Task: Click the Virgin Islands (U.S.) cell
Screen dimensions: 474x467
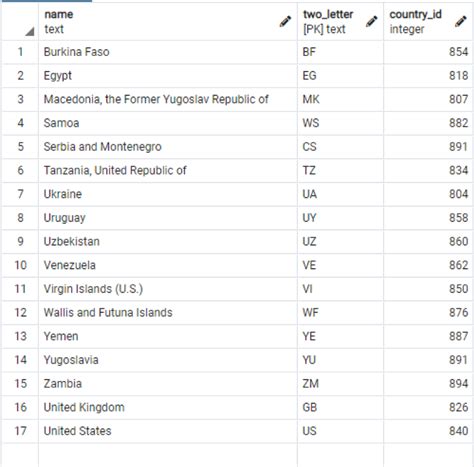Action: 168,289
